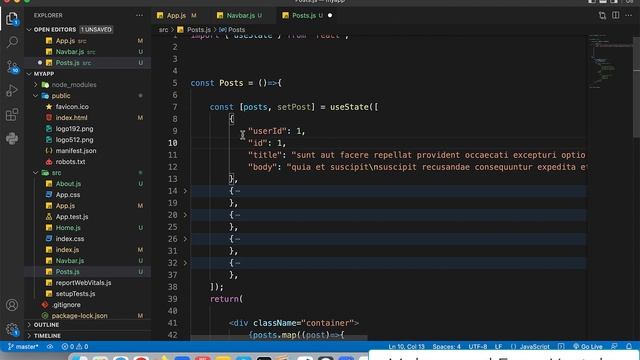
Task: Click the errors and warnings counter
Action: point(75,347)
